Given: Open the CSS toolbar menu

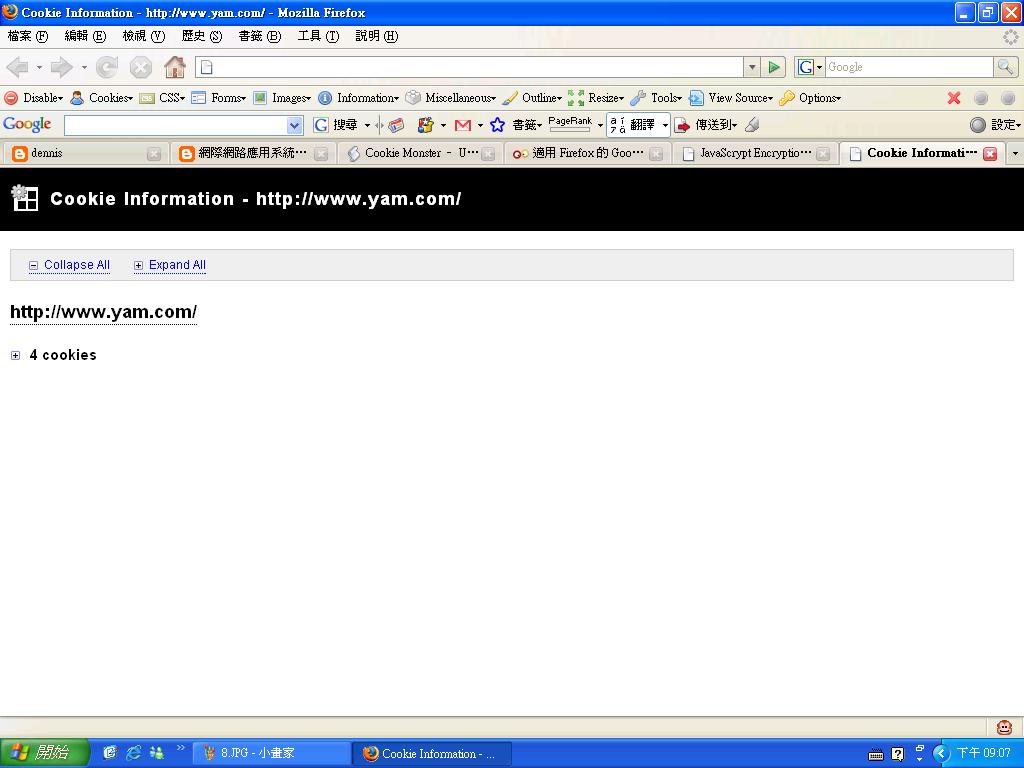Looking at the screenshot, I should click(x=163, y=98).
